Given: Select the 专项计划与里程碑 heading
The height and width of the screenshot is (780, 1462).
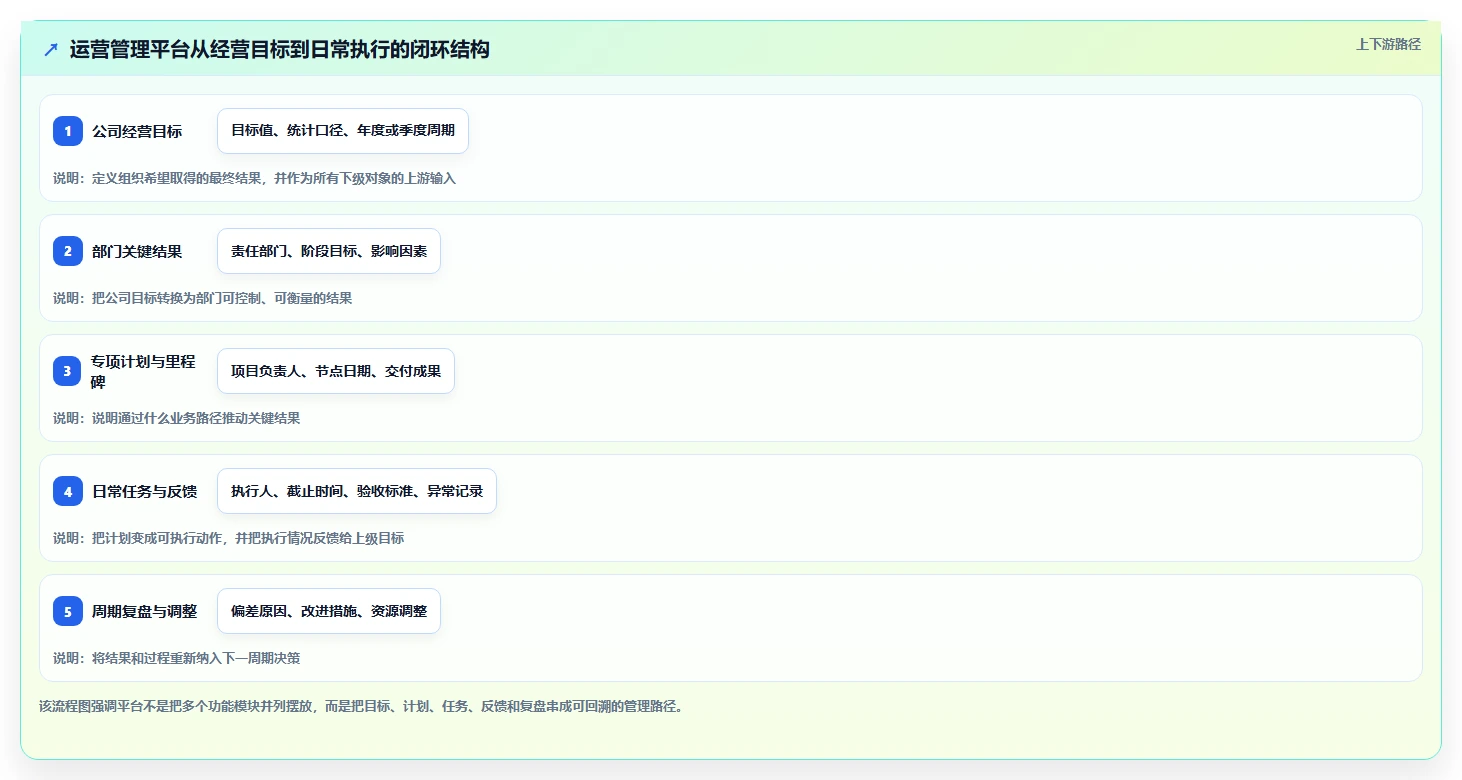Looking at the screenshot, I should (x=144, y=371).
